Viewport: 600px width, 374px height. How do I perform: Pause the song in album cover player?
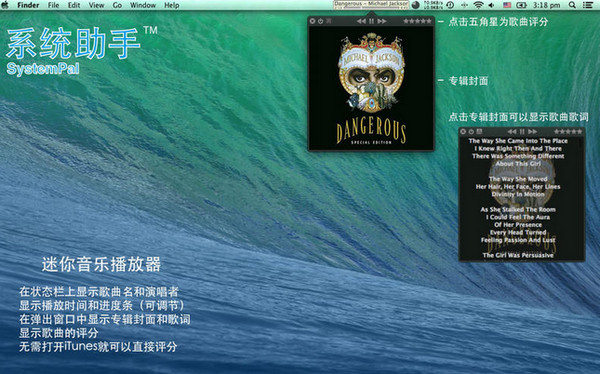(371, 21)
